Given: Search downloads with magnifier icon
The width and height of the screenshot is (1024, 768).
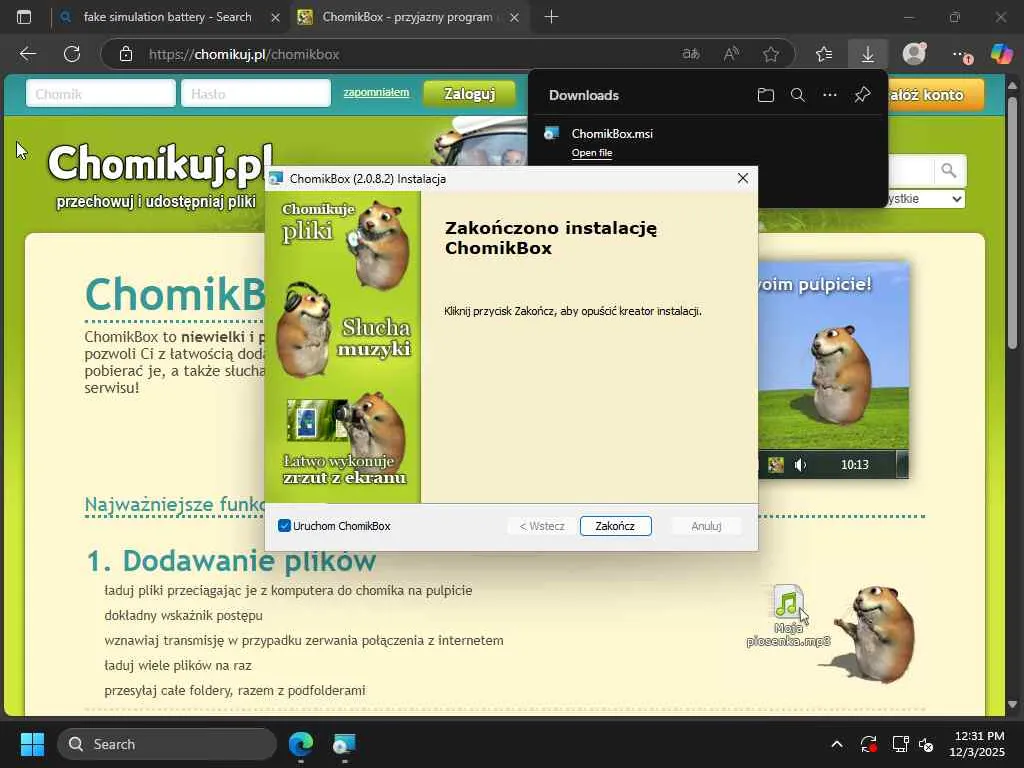Looking at the screenshot, I should [x=797, y=95].
